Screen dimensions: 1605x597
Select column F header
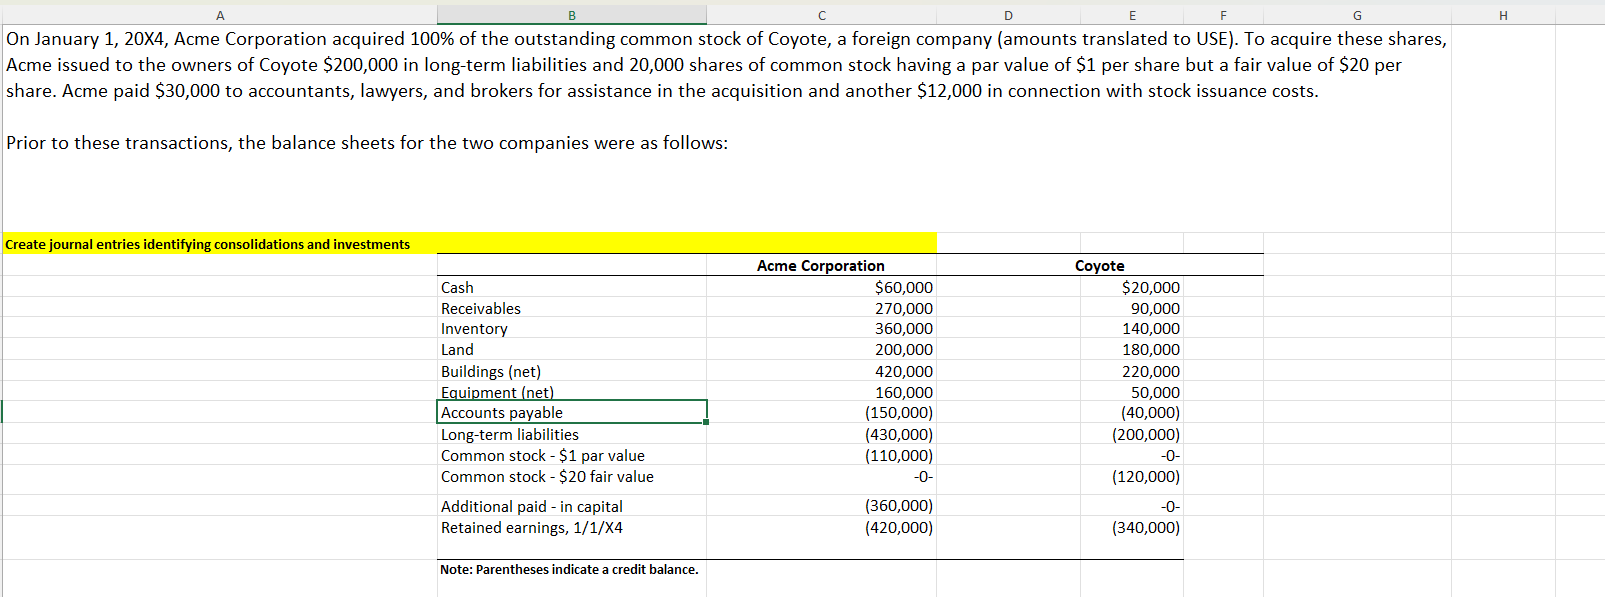click(x=1224, y=15)
